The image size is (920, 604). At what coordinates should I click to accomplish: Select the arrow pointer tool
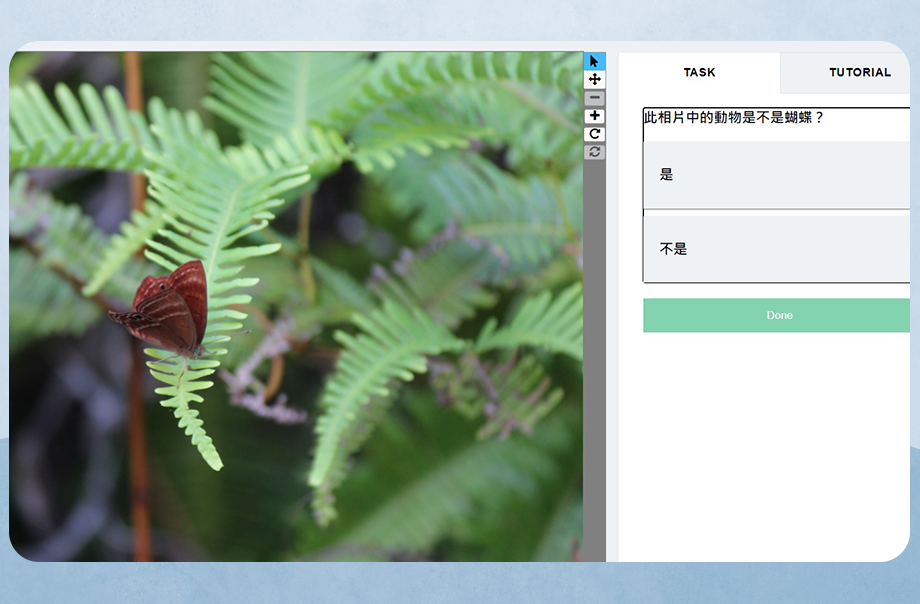594,61
